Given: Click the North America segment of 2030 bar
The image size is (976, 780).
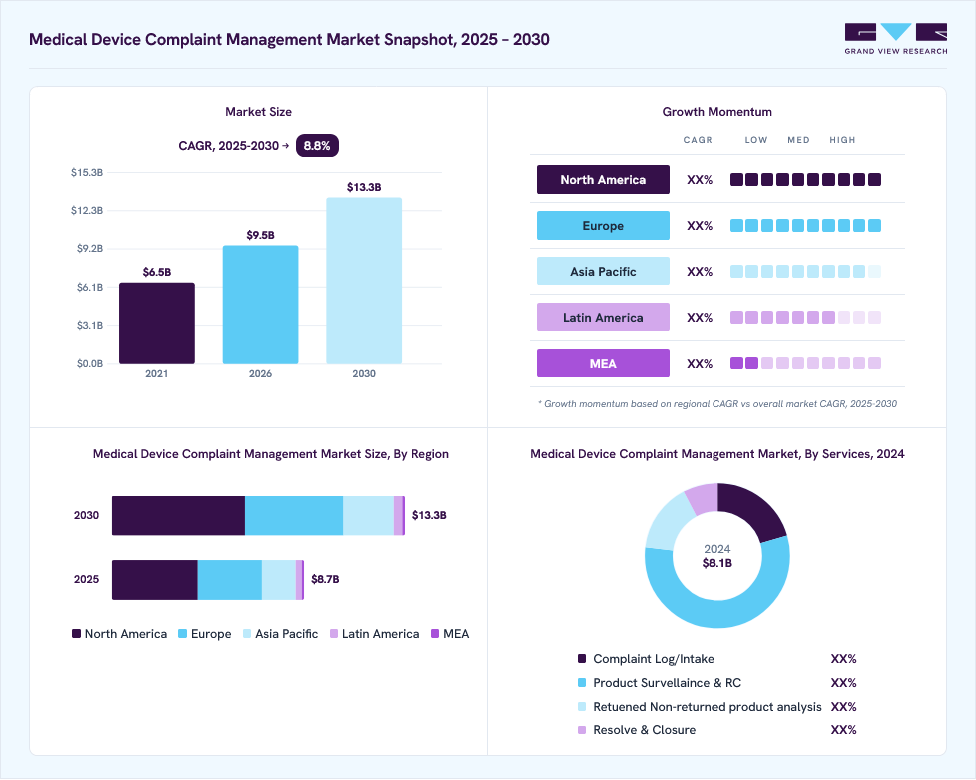Looking at the screenshot, I should click(x=178, y=515).
